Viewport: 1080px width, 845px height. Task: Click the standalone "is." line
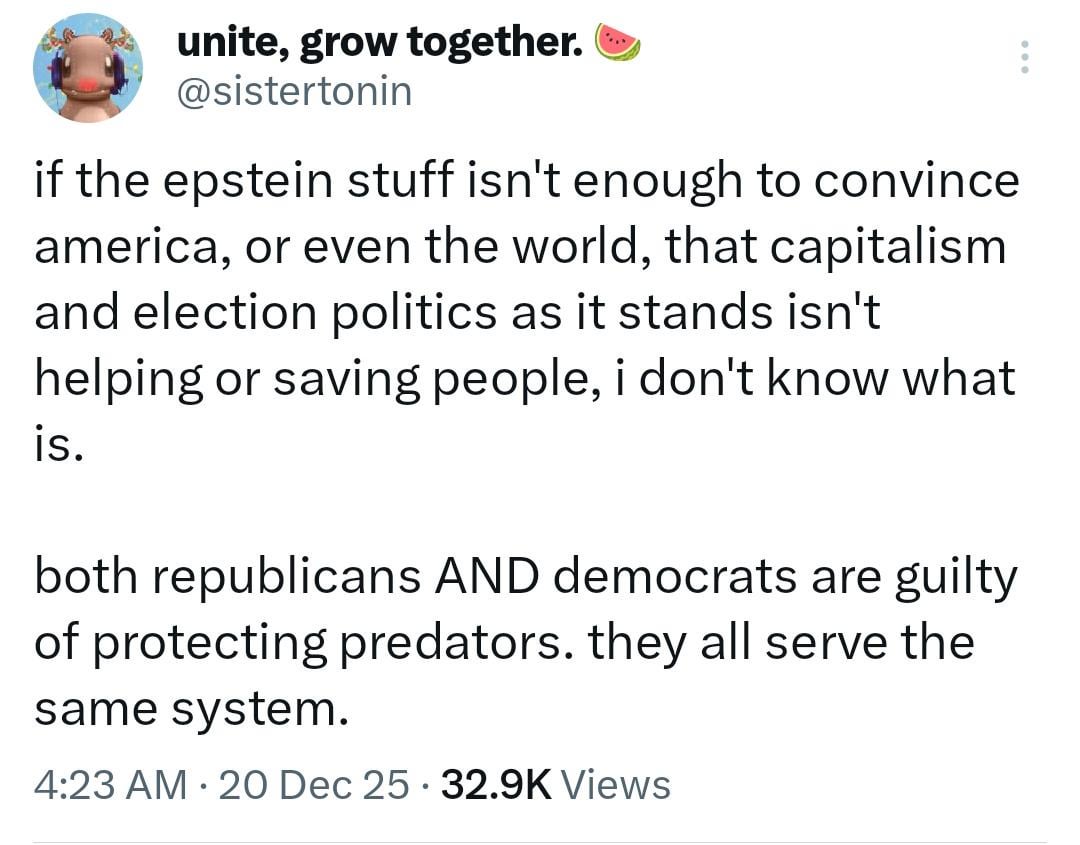coord(58,443)
